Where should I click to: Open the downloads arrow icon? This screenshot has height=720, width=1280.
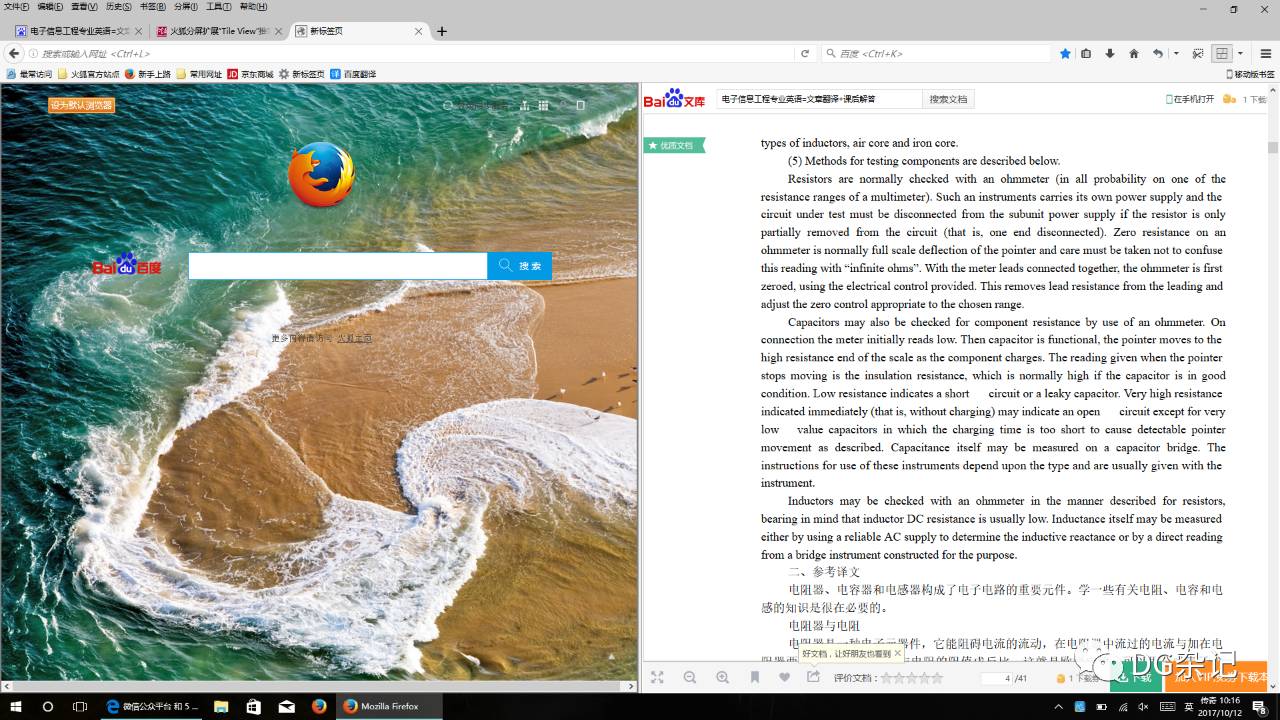(x=1110, y=53)
